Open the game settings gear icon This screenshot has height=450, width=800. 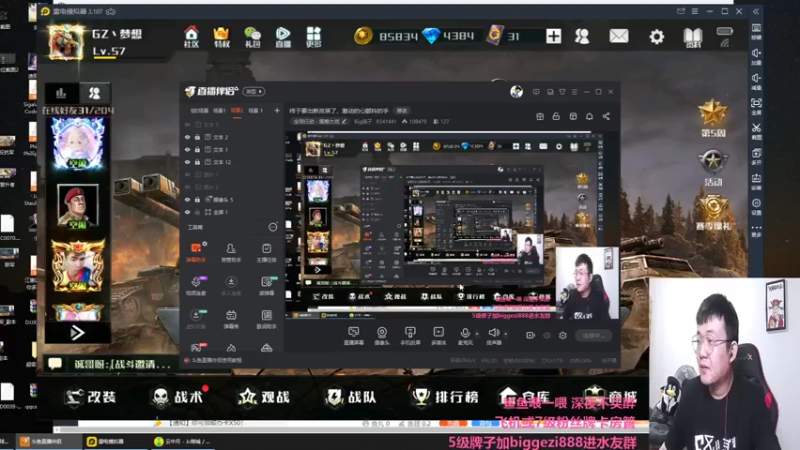coord(657,36)
